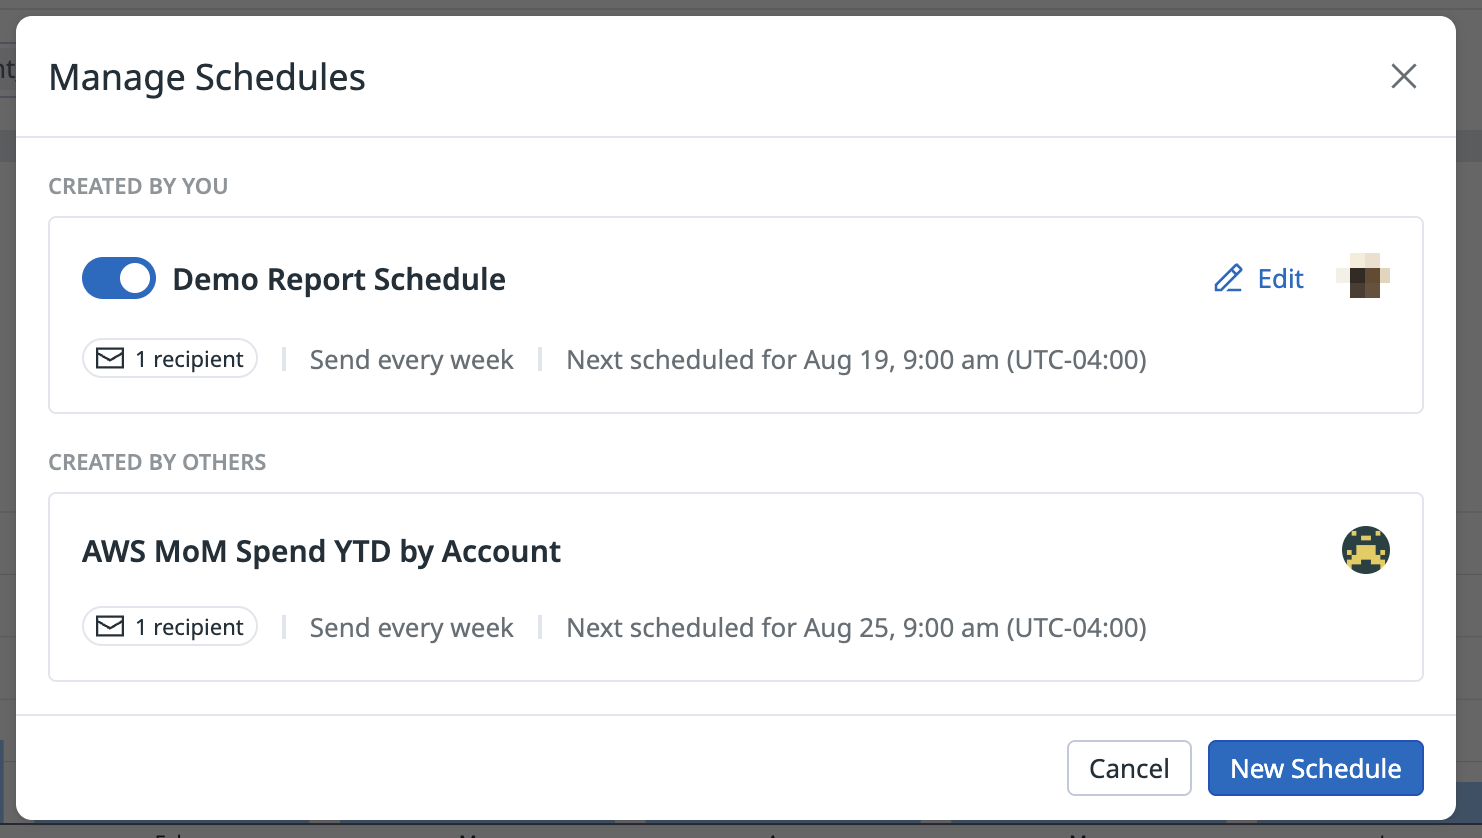The image size is (1482, 838).
Task: Click the pencil edit icon
Action: click(1228, 278)
